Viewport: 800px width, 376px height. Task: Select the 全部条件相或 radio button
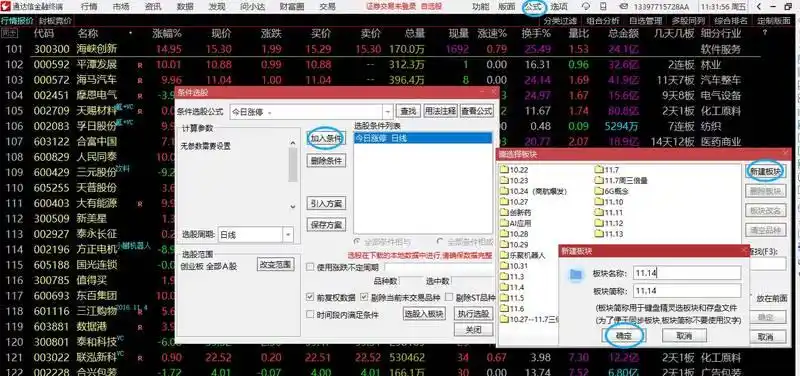pyautogui.click(x=440, y=242)
